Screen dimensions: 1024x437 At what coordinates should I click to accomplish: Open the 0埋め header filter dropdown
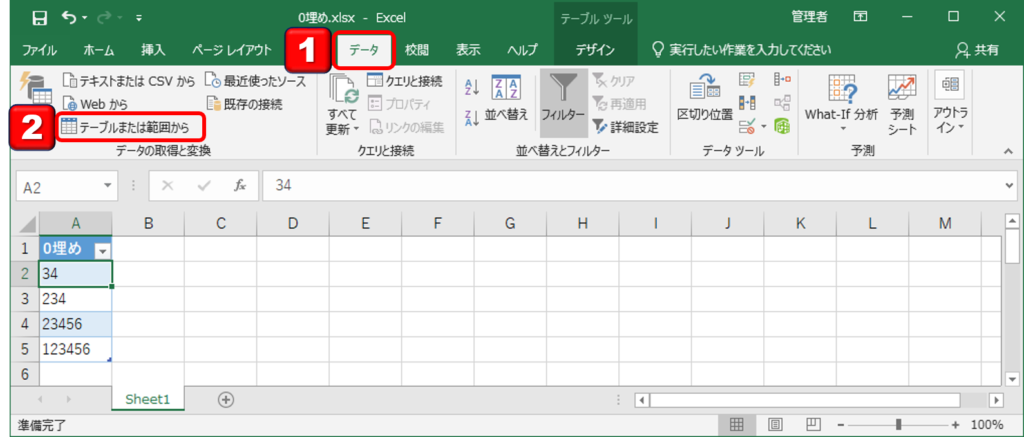(x=103, y=251)
